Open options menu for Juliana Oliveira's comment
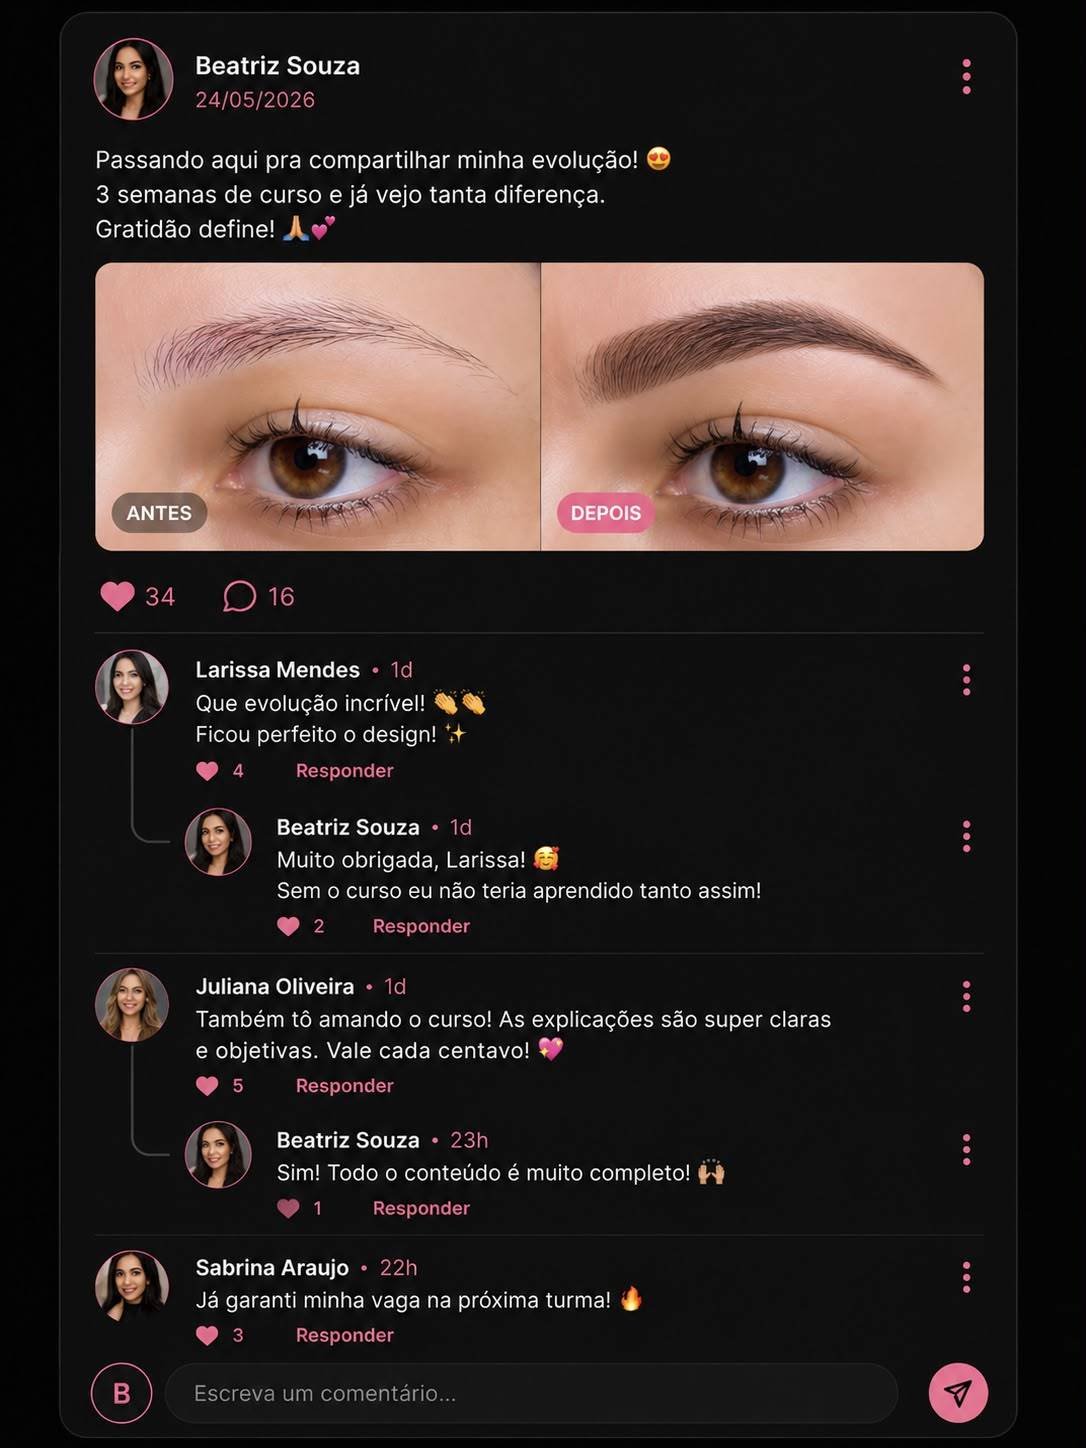Viewport: 1086px width, 1448px height. [966, 997]
